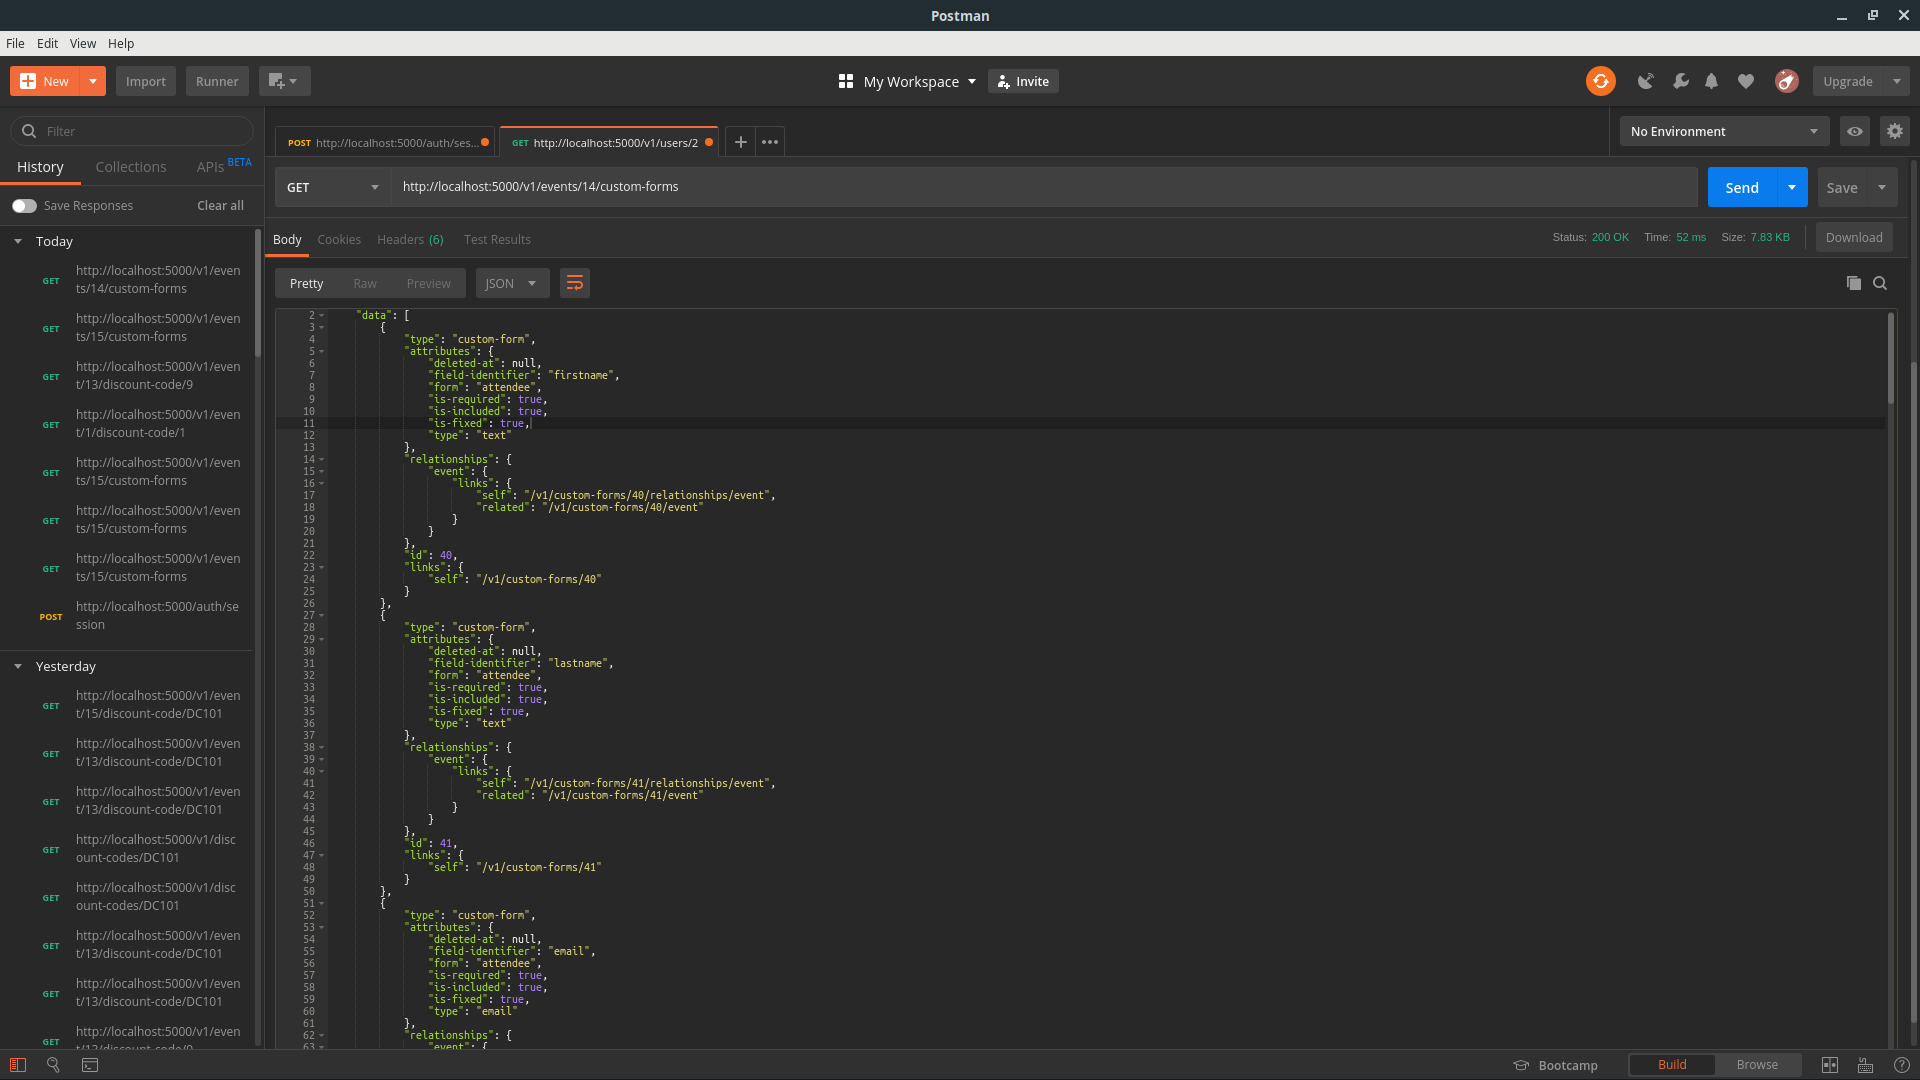Open the File menu
This screenshot has width=1920, height=1080.
tap(15, 43)
